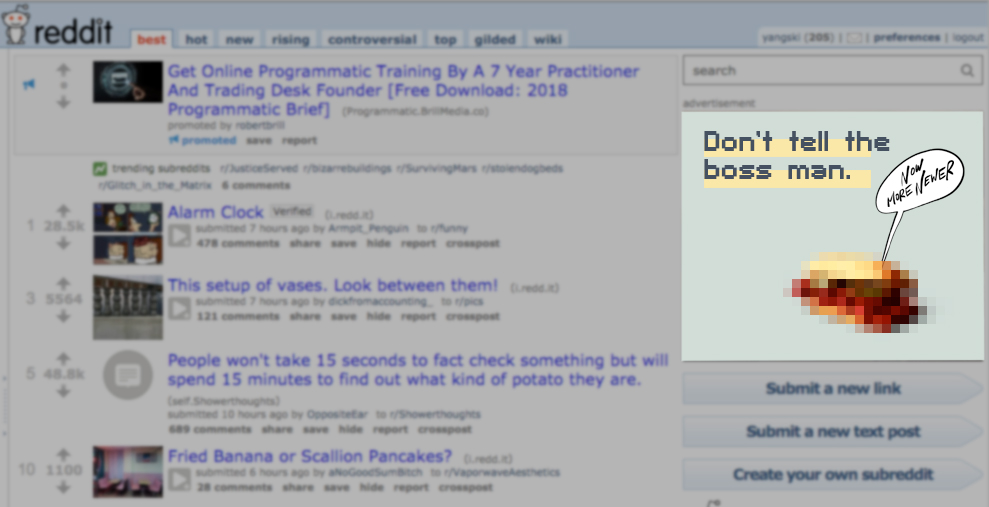The height and width of the screenshot is (507, 989).
Task: Open 478 comments on Alarm Clock
Action: pos(238,243)
